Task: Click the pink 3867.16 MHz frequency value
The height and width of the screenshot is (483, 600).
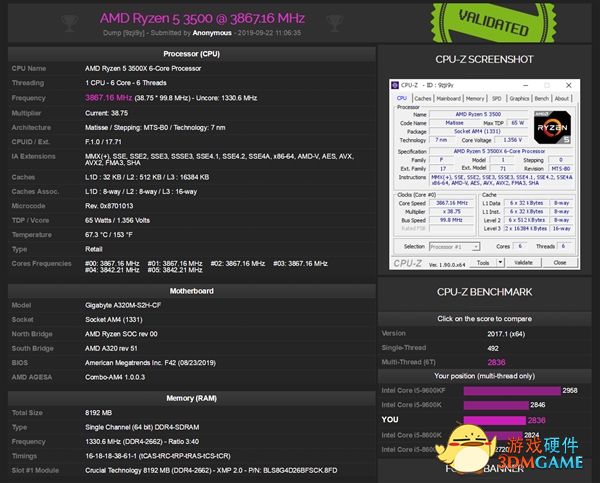Action: pyautogui.click(x=109, y=98)
